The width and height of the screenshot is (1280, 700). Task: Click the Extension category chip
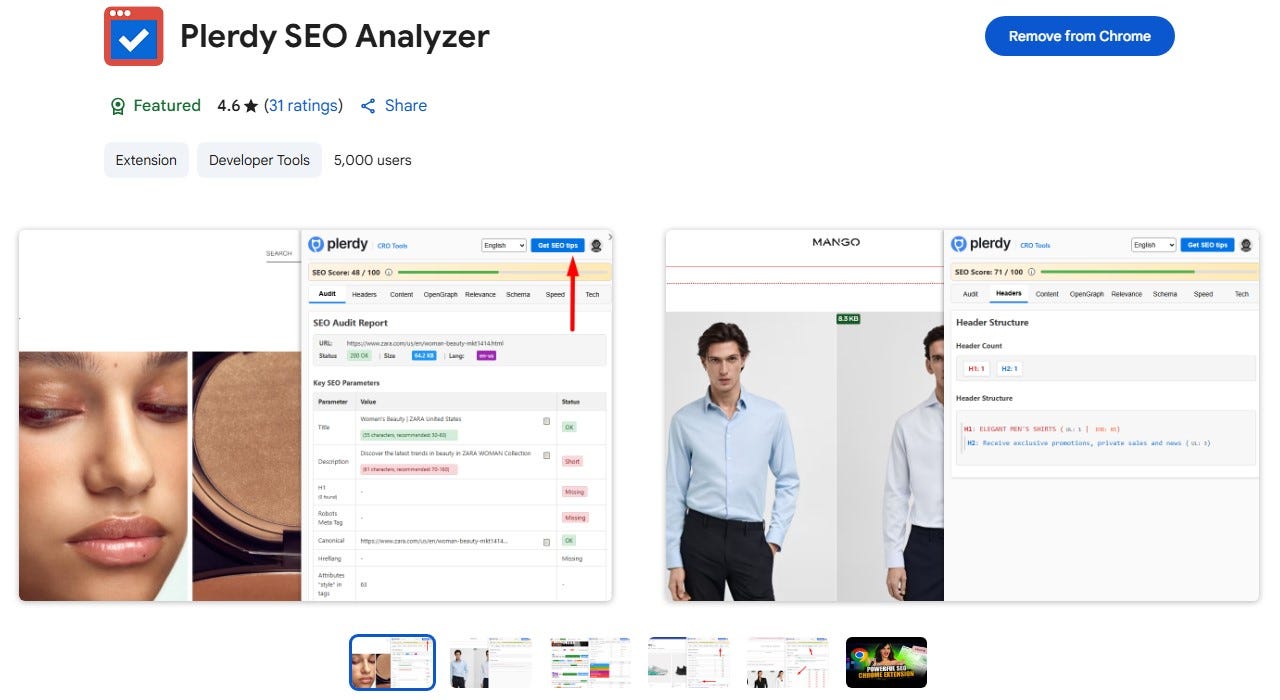146,160
